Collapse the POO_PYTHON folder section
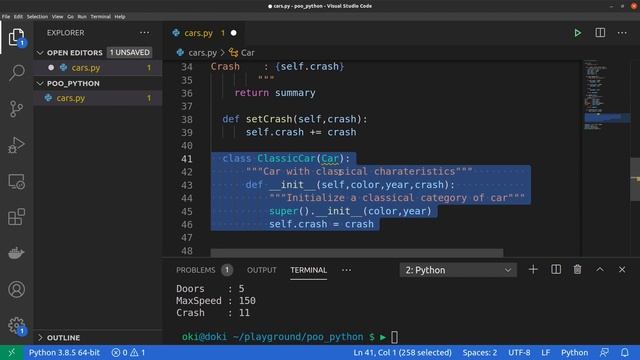 click(x=40, y=83)
